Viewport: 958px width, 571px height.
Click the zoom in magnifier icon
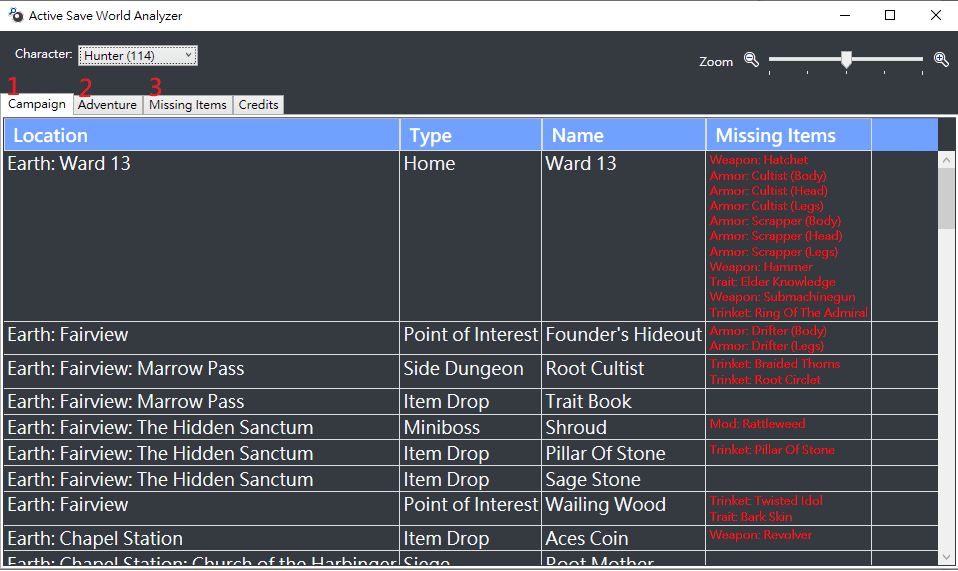point(942,59)
